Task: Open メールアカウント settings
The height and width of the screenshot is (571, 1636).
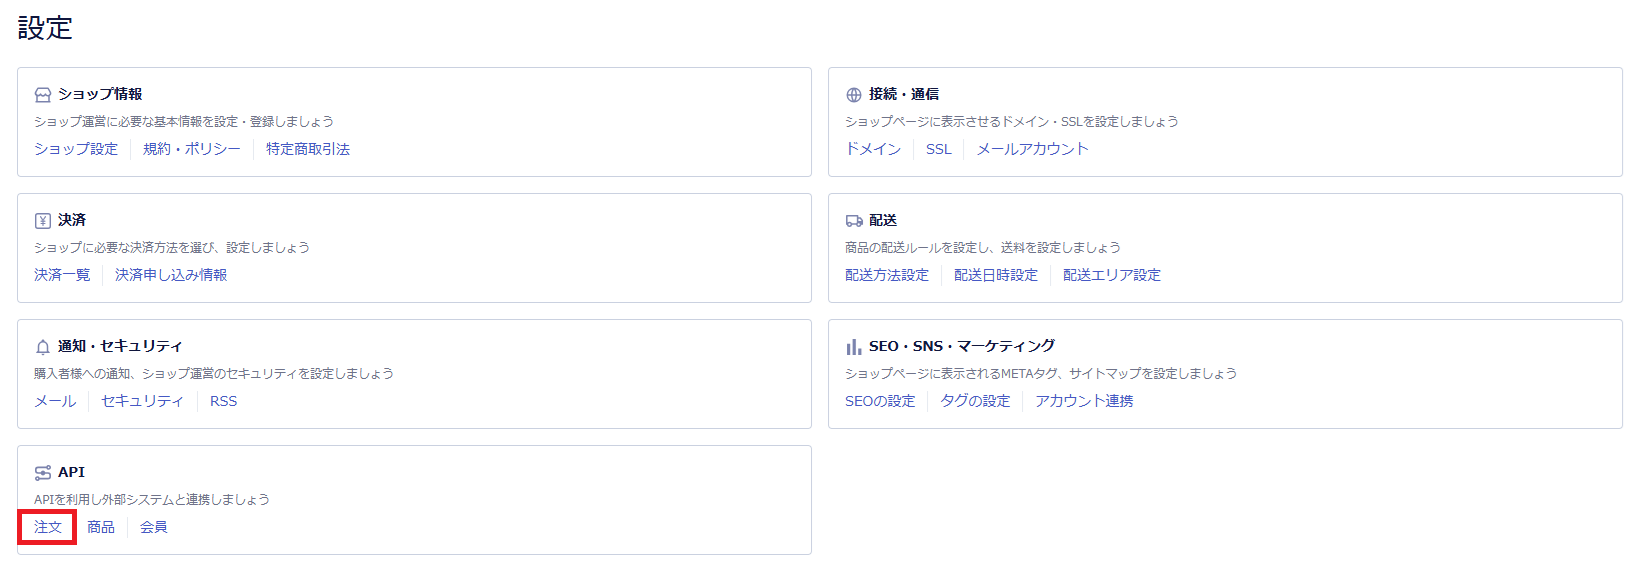Action: click(1032, 149)
